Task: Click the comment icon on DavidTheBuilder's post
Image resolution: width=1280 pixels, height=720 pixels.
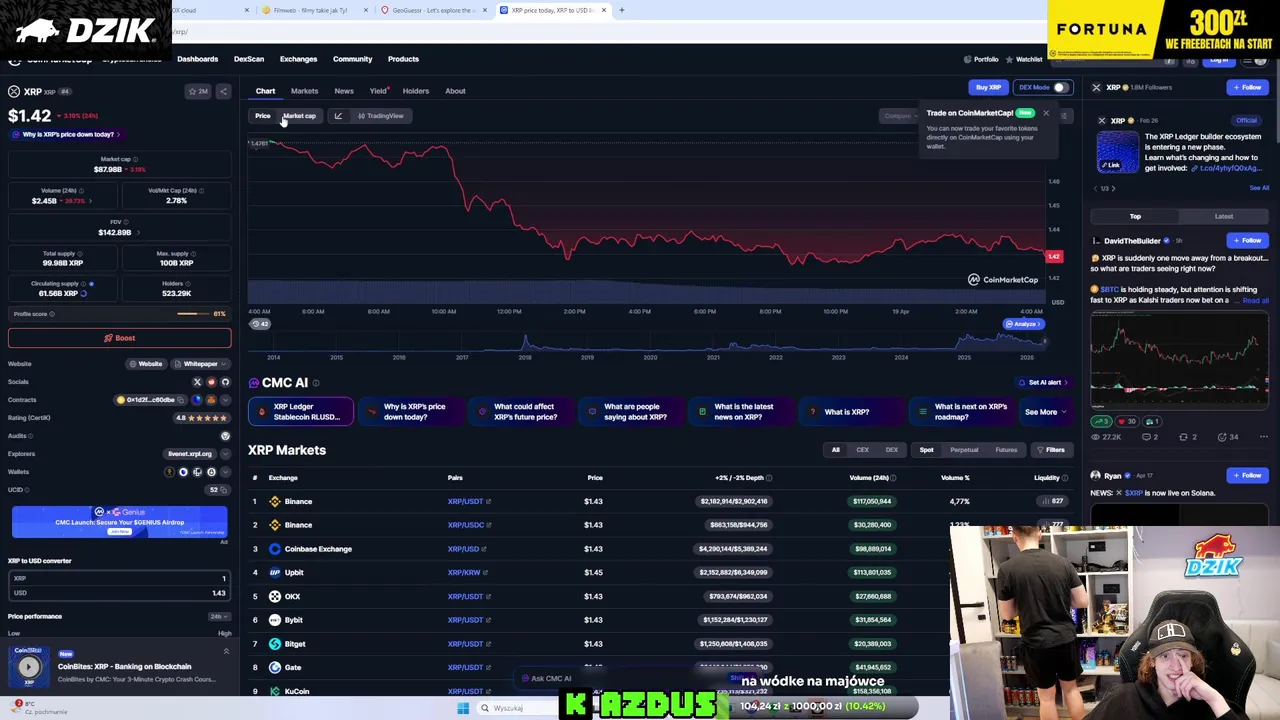Action: click(x=1145, y=437)
